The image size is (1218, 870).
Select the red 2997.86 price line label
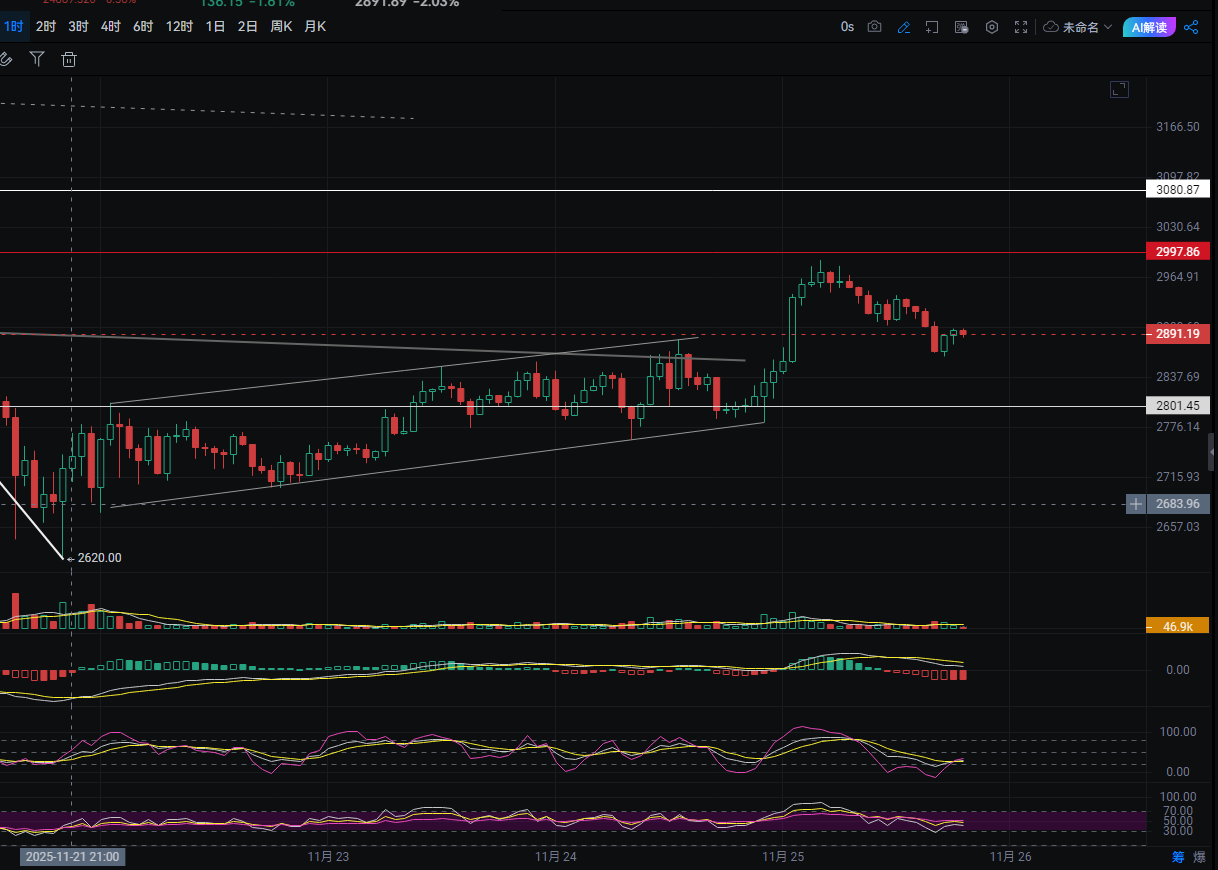coord(1178,253)
